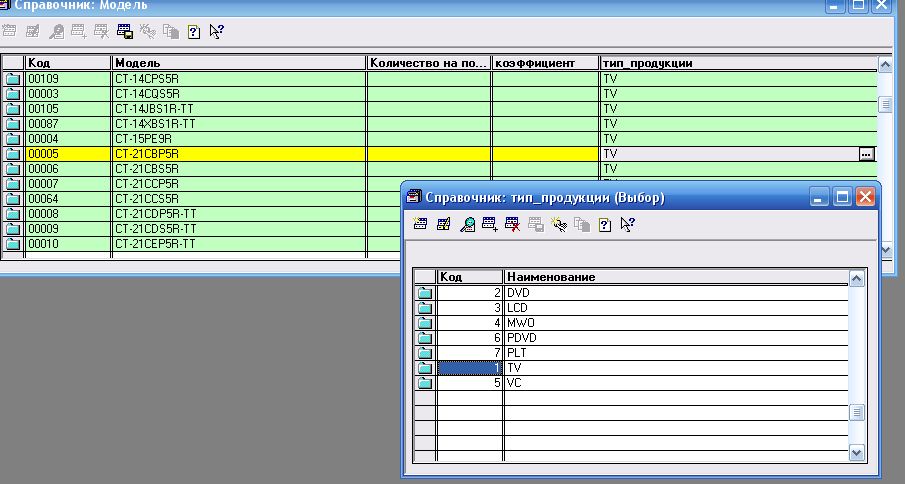The width and height of the screenshot is (905, 484).
Task: Click New item icon in тип_продукции toolbar
Action: [x=421, y=225]
